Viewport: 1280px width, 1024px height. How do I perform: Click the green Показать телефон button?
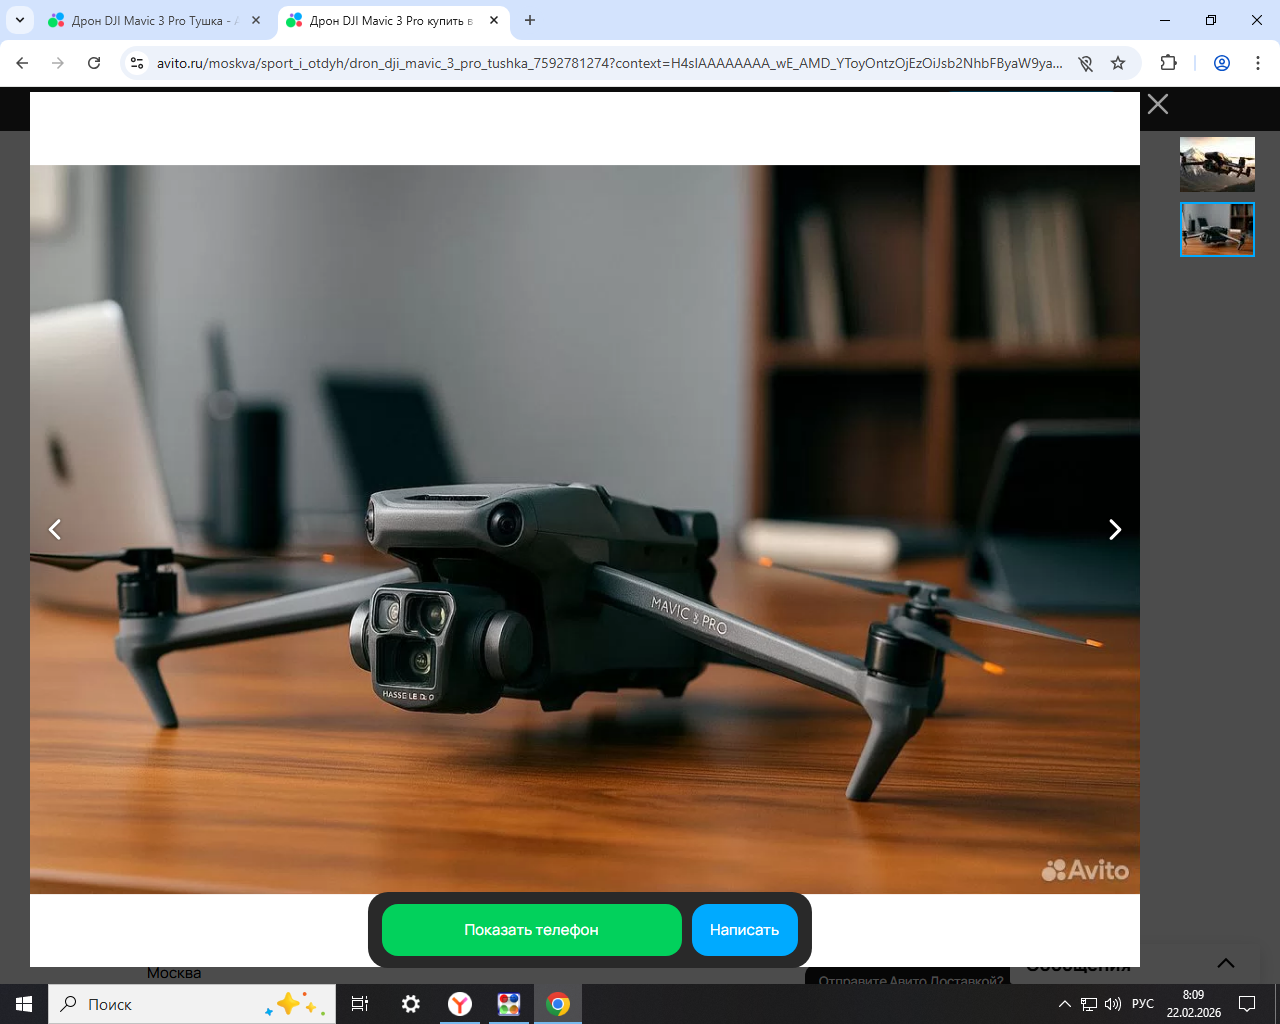coord(532,930)
